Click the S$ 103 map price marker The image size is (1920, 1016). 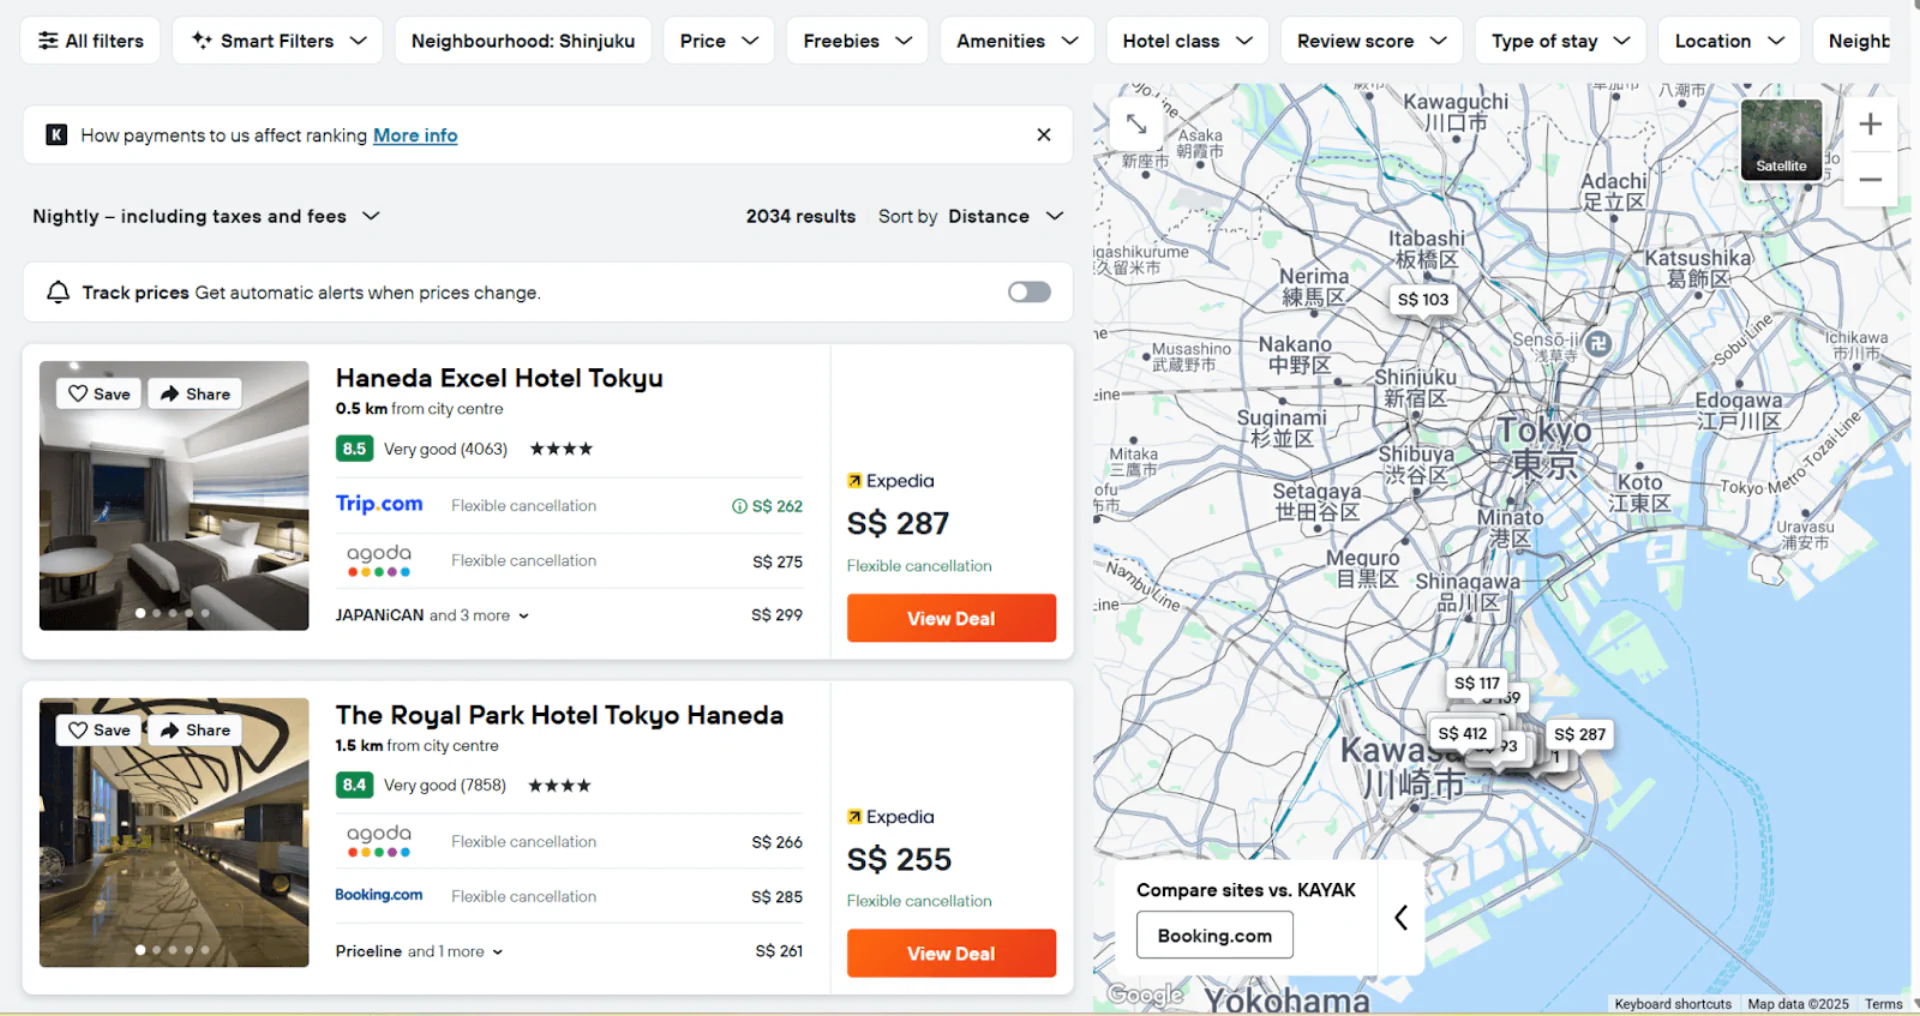[1422, 300]
